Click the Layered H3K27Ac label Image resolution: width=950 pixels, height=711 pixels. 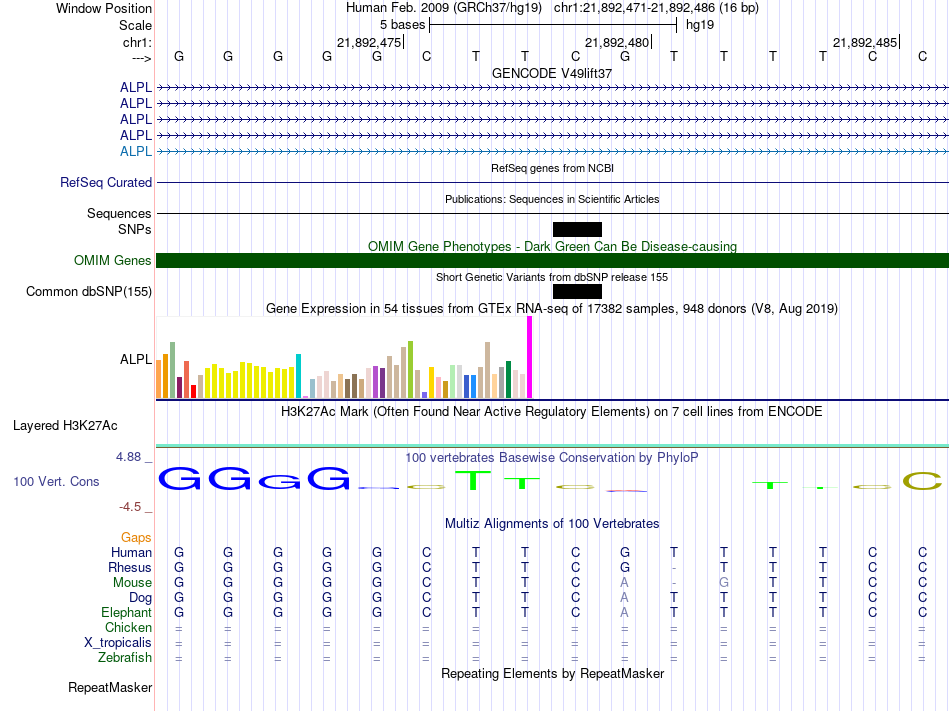click(65, 426)
